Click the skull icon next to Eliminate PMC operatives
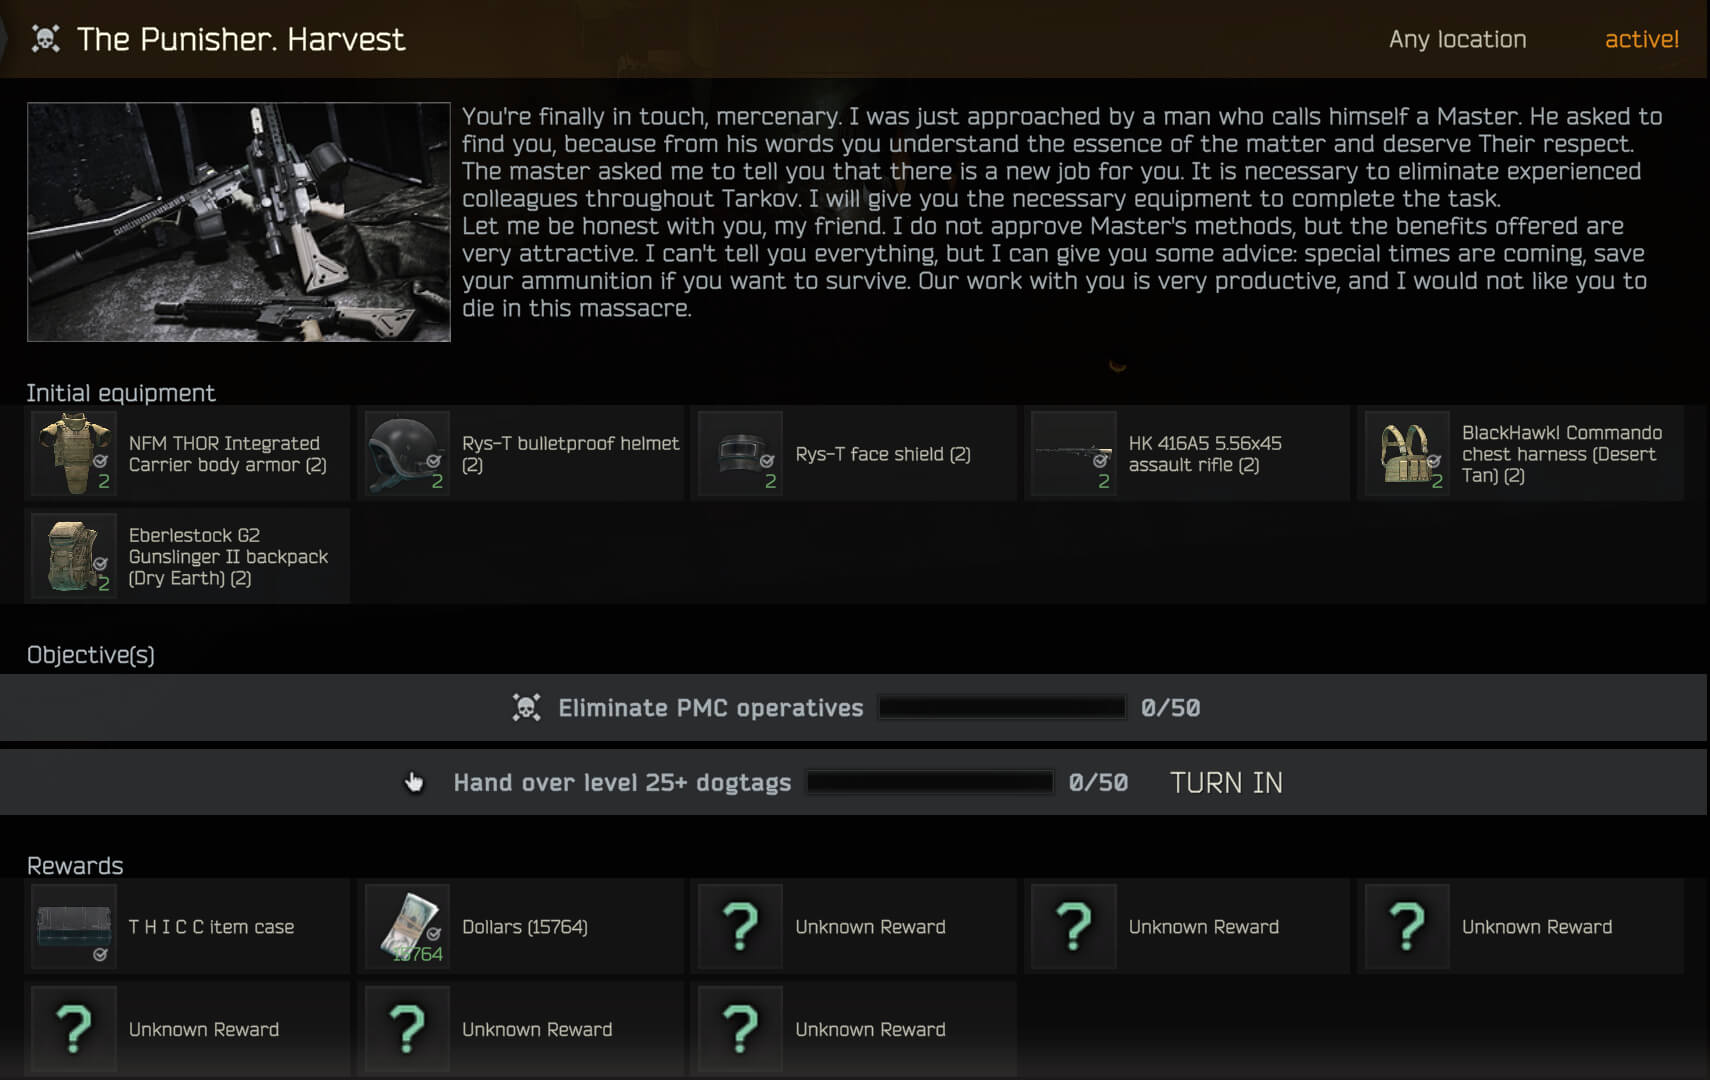Viewport: 1710px width, 1080px height. [x=526, y=707]
